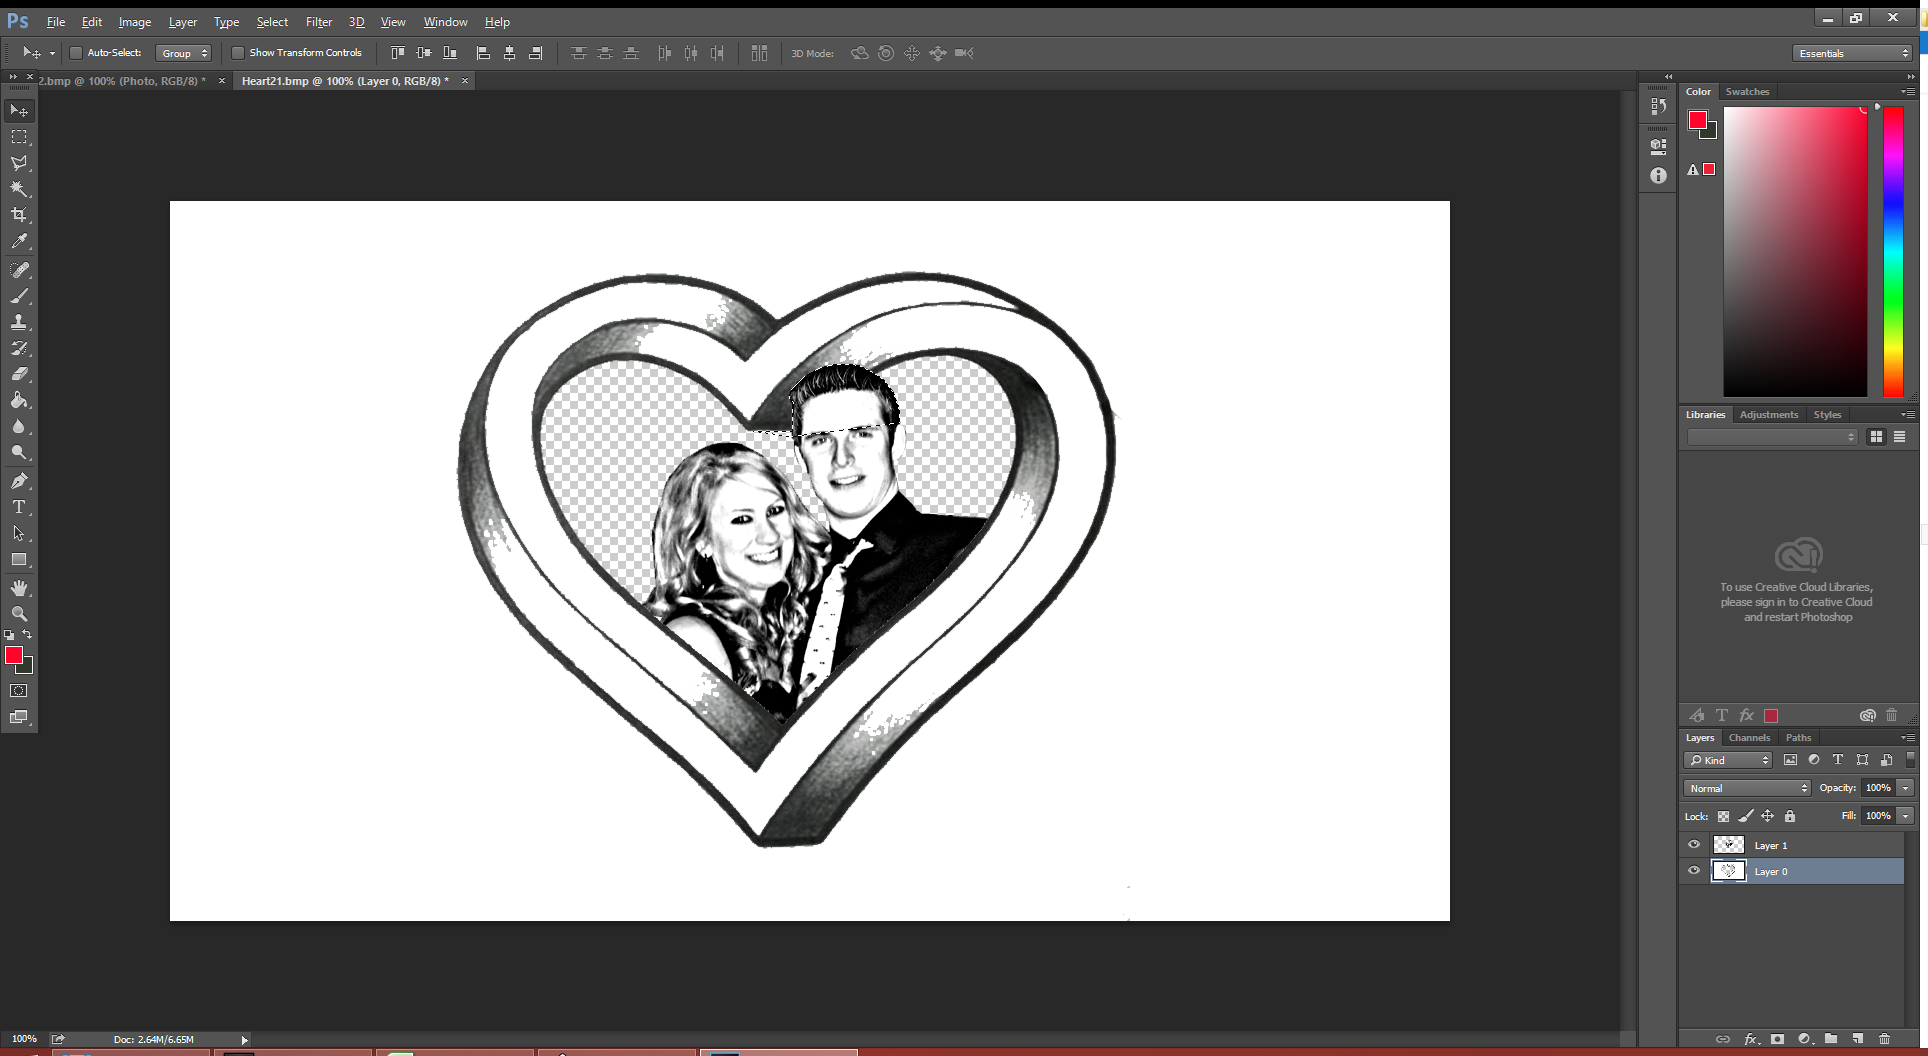This screenshot has height=1056, width=1928.
Task: Open the Libraries selection dropdown
Action: coord(1772,437)
